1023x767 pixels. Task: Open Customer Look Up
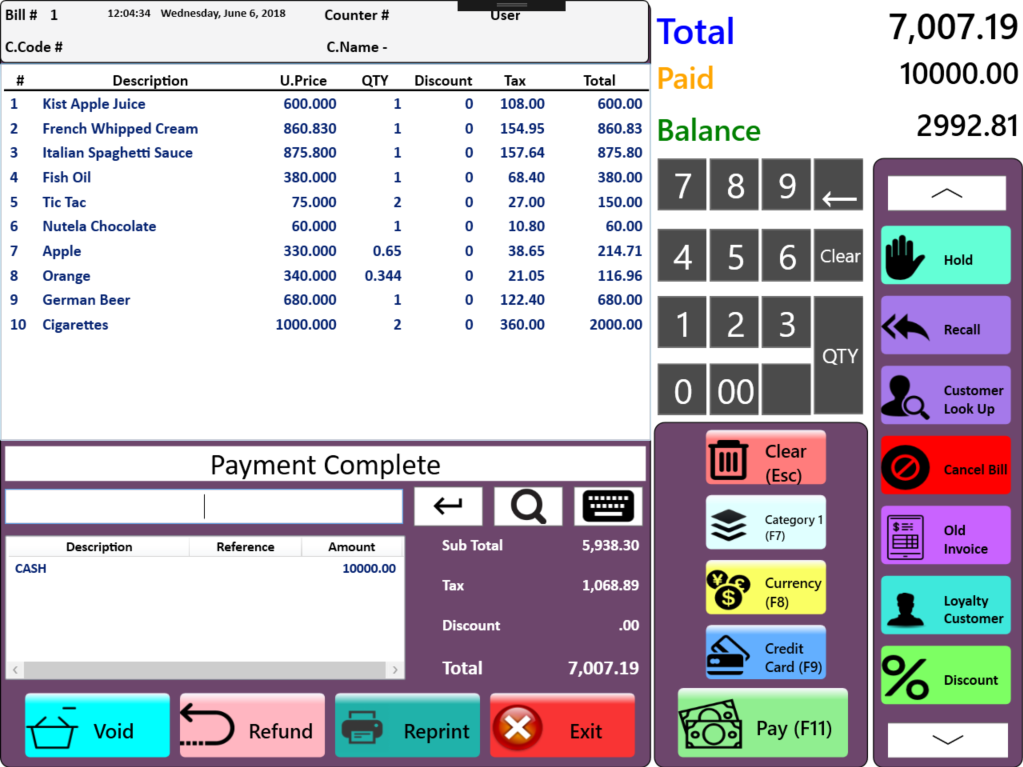[x=945, y=395]
